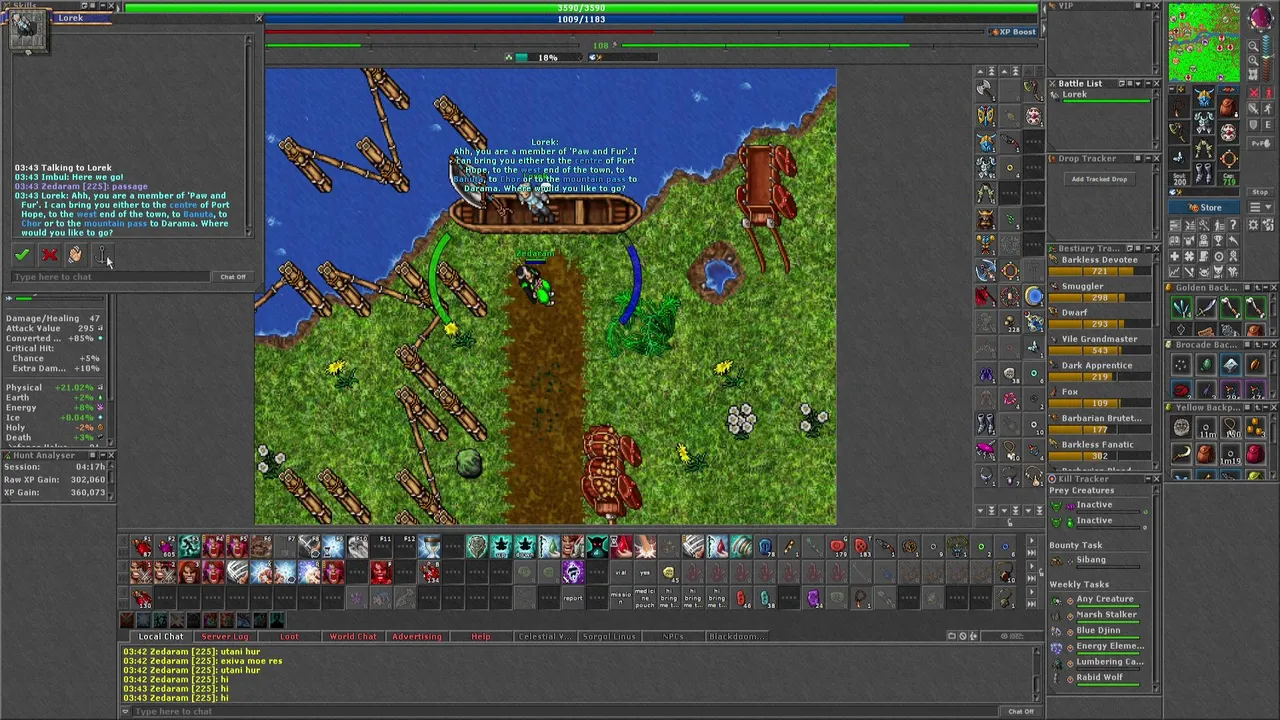This screenshot has height=720, width=1280.
Task: Open the menu dropdown below Stop
Action: (x=1260, y=207)
